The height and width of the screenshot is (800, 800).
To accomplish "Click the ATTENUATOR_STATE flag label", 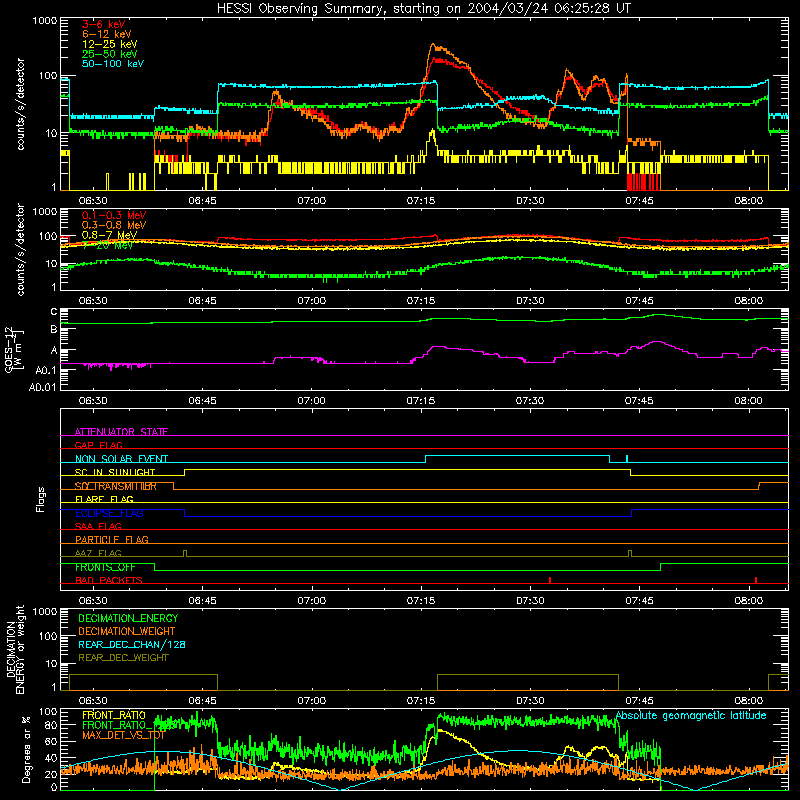I will (121, 432).
